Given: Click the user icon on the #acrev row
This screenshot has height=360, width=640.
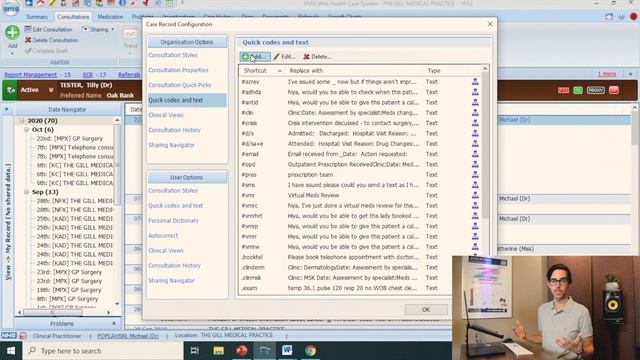Looking at the screenshot, I should [x=475, y=82].
